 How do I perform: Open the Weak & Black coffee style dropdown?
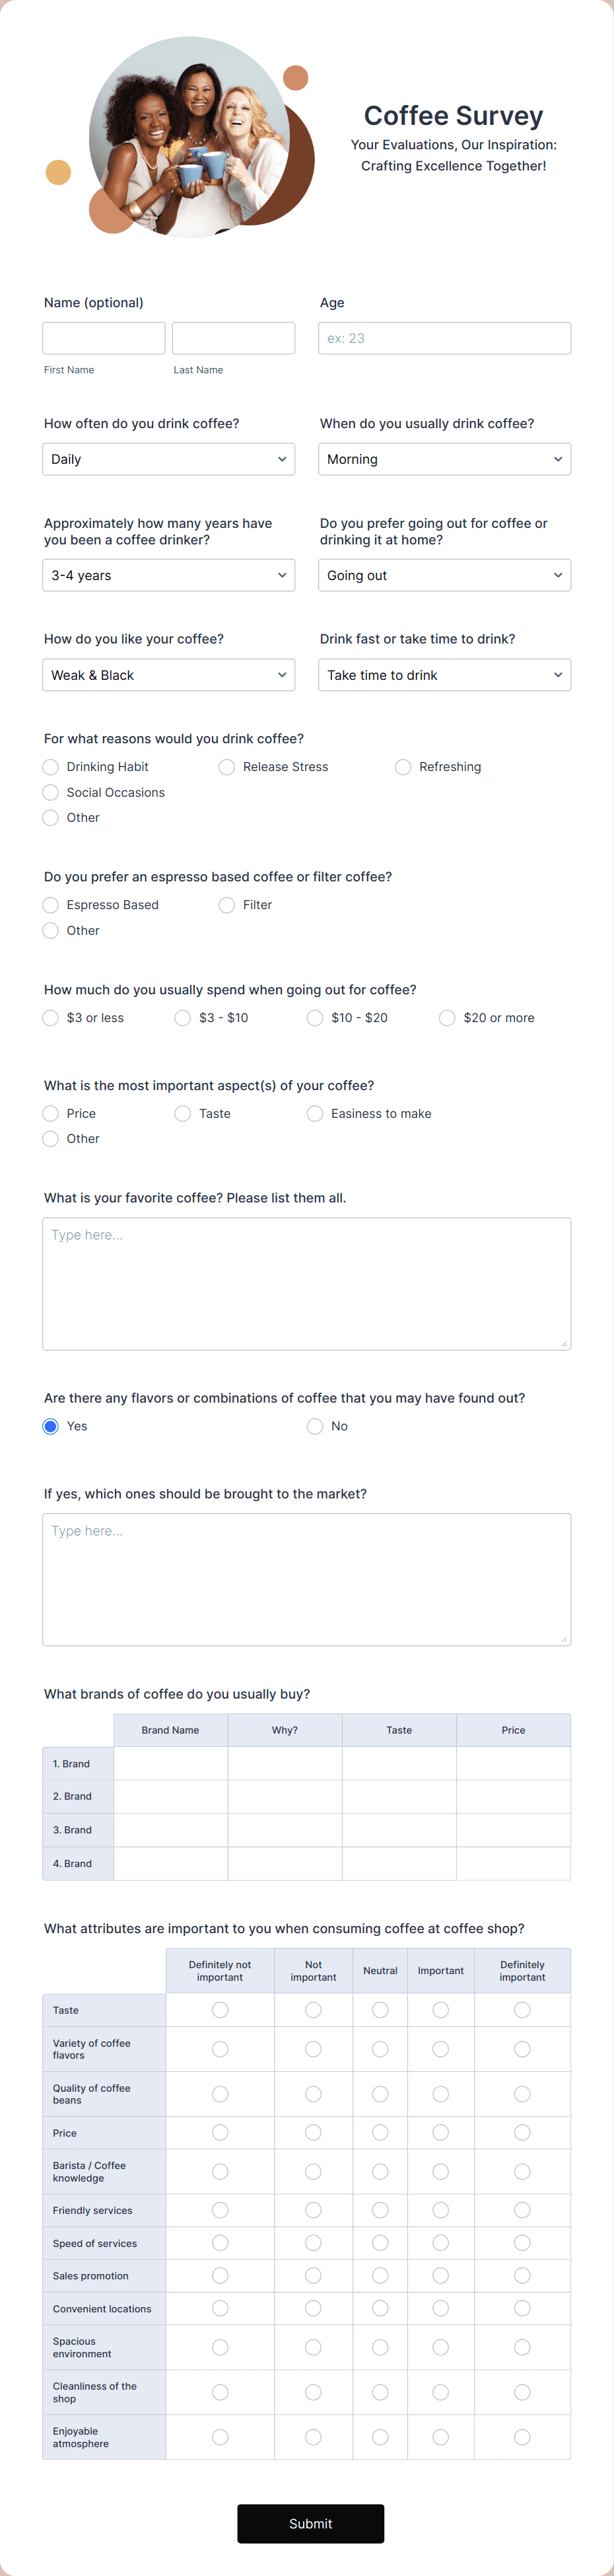click(168, 675)
